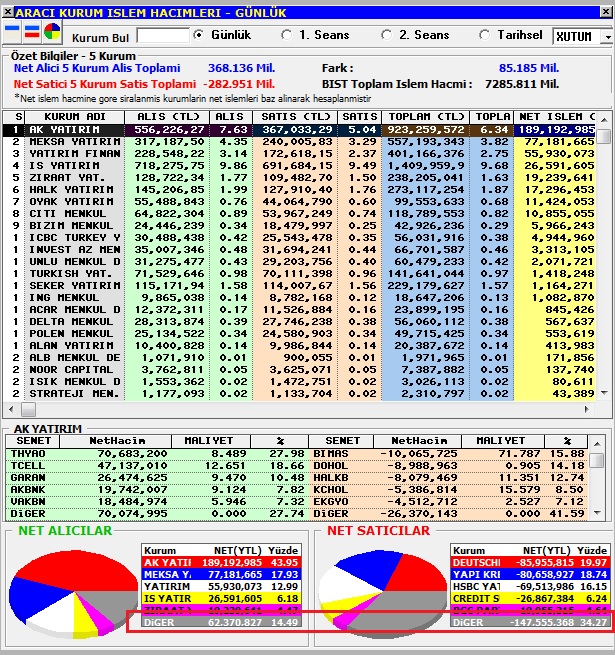Select the OYAK YATIRIM row
The height and width of the screenshot is (655, 615).
tap(300, 202)
